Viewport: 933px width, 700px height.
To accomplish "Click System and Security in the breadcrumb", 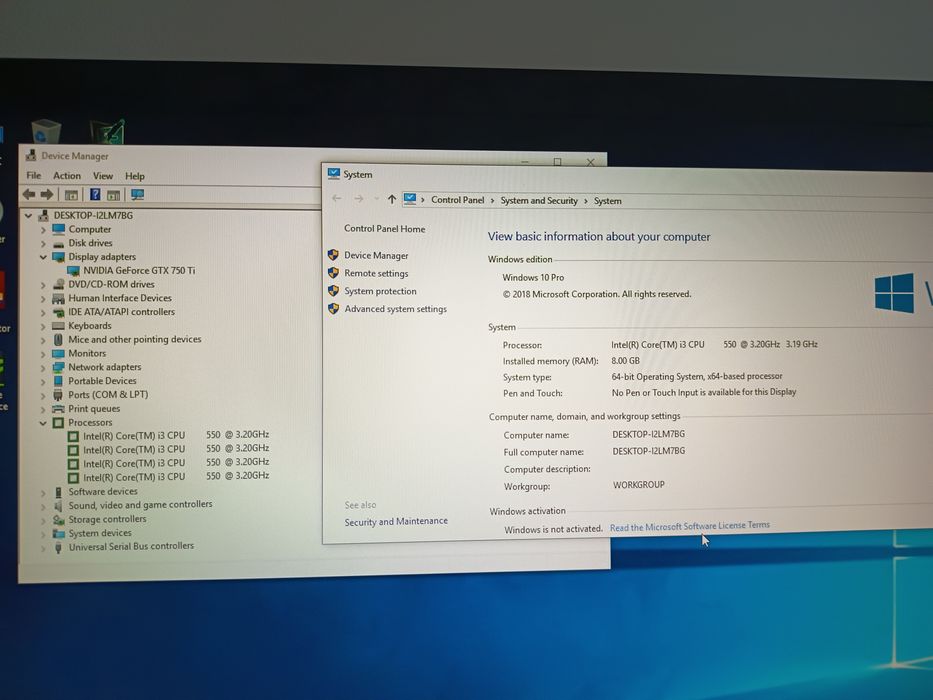I will coord(538,201).
